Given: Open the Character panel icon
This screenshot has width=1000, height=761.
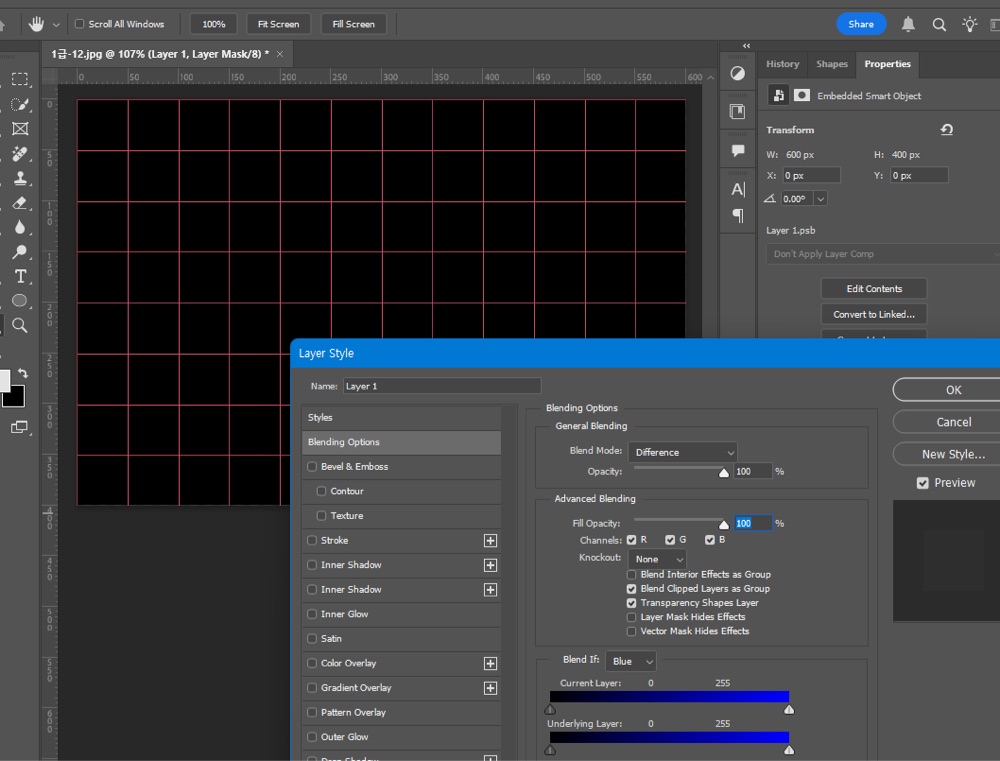Looking at the screenshot, I should 738,189.
